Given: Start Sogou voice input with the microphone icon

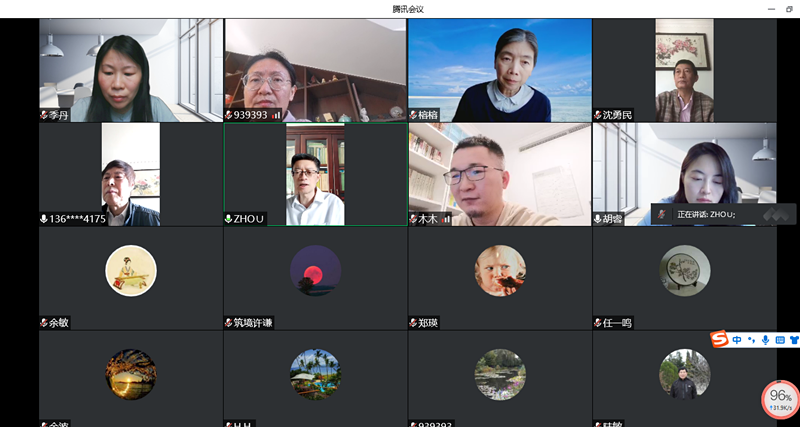Looking at the screenshot, I should pyautogui.click(x=765, y=340).
